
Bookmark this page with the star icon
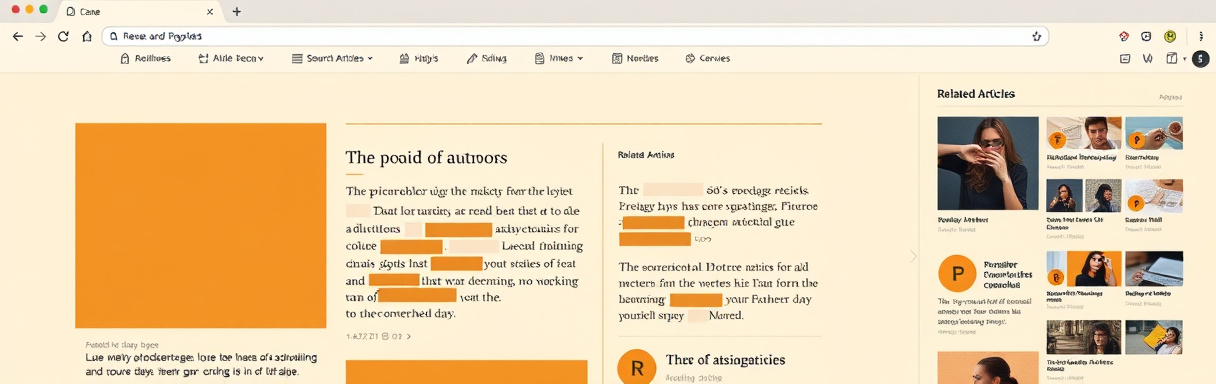click(x=1036, y=36)
